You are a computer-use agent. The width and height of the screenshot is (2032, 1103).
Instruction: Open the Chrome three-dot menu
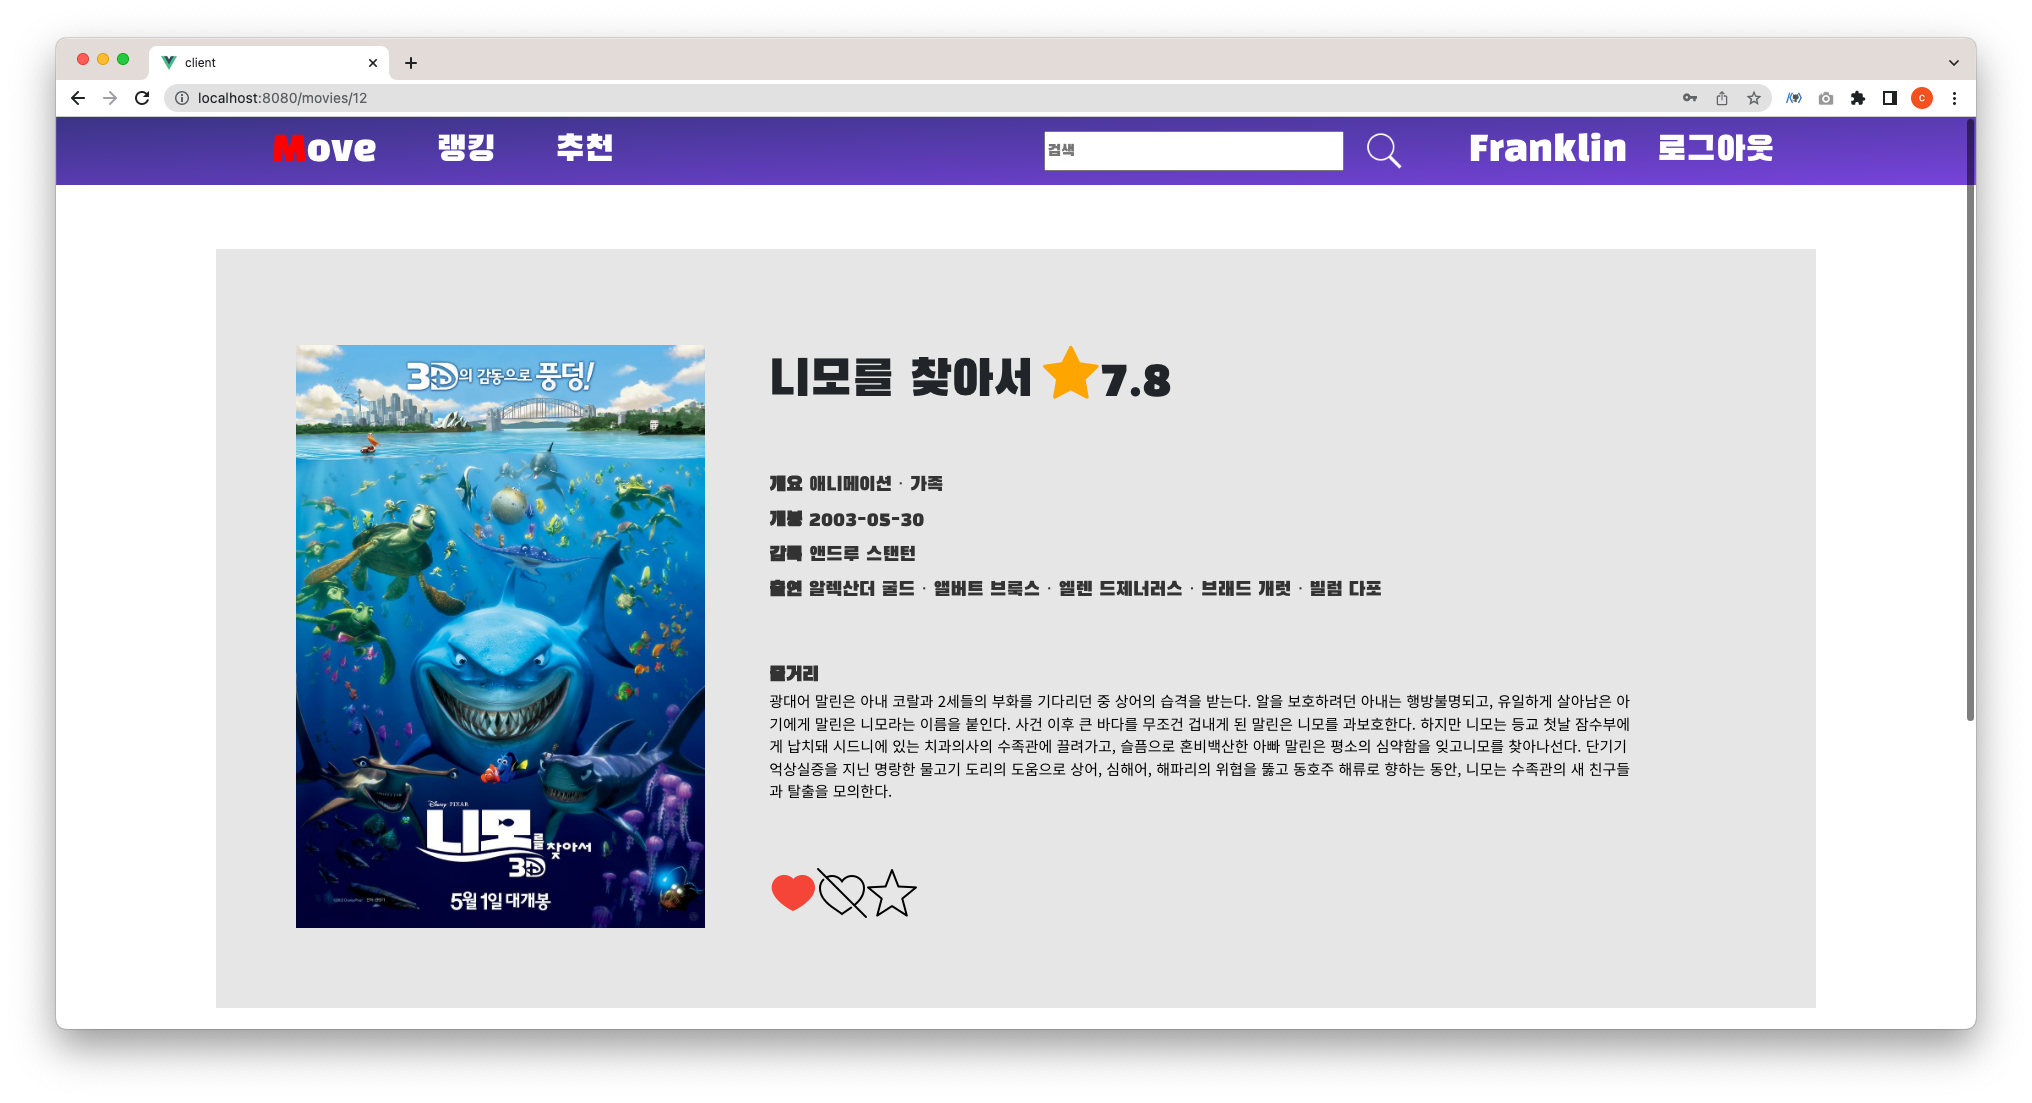click(x=1954, y=98)
